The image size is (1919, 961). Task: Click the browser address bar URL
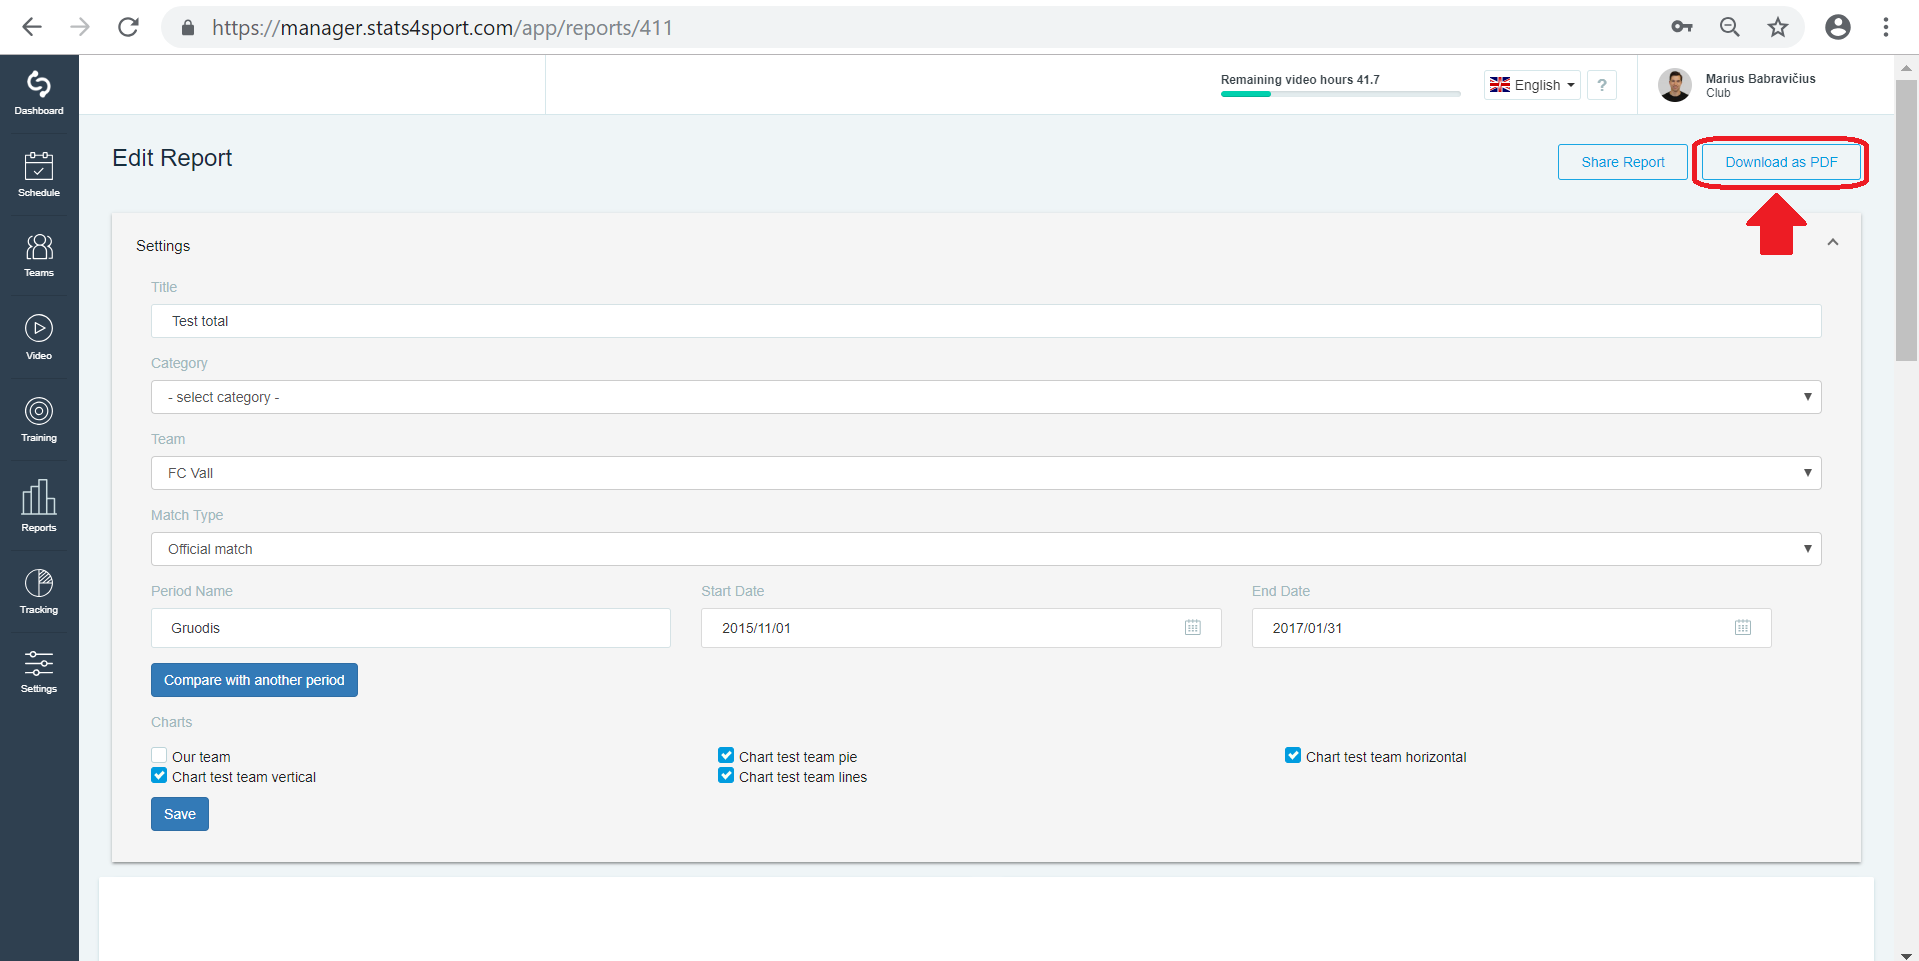tap(442, 27)
